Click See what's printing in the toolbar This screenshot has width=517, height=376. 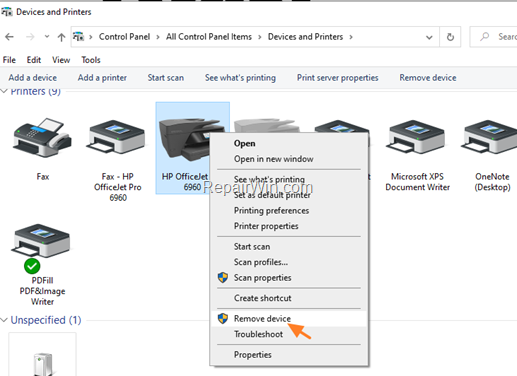(x=240, y=78)
